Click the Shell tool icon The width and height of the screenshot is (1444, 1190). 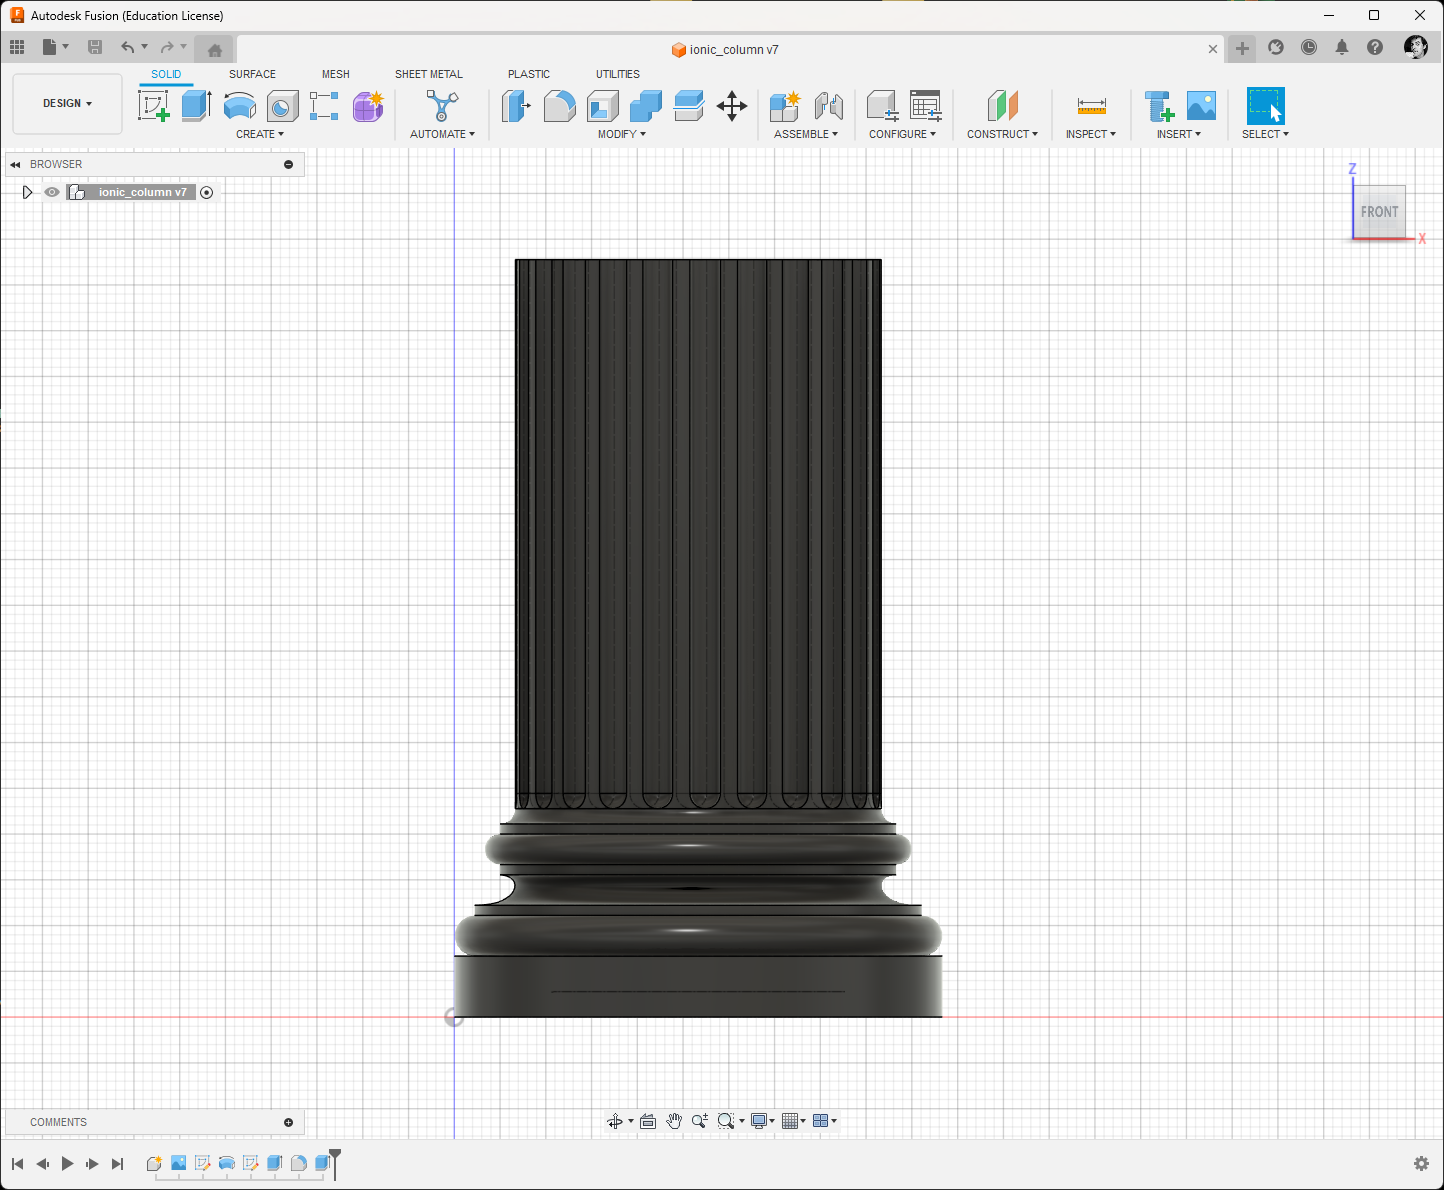[602, 106]
